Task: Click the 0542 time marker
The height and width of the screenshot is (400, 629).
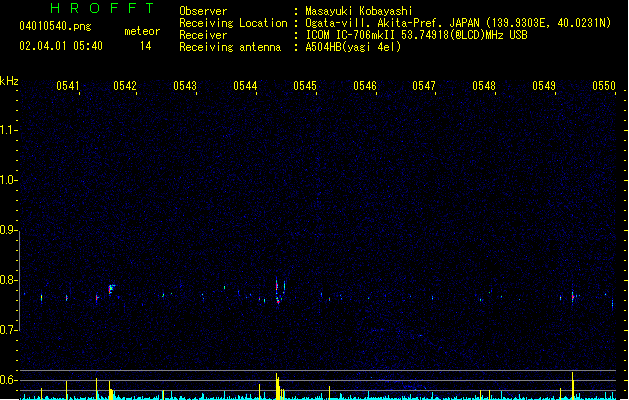Action: [x=125, y=86]
